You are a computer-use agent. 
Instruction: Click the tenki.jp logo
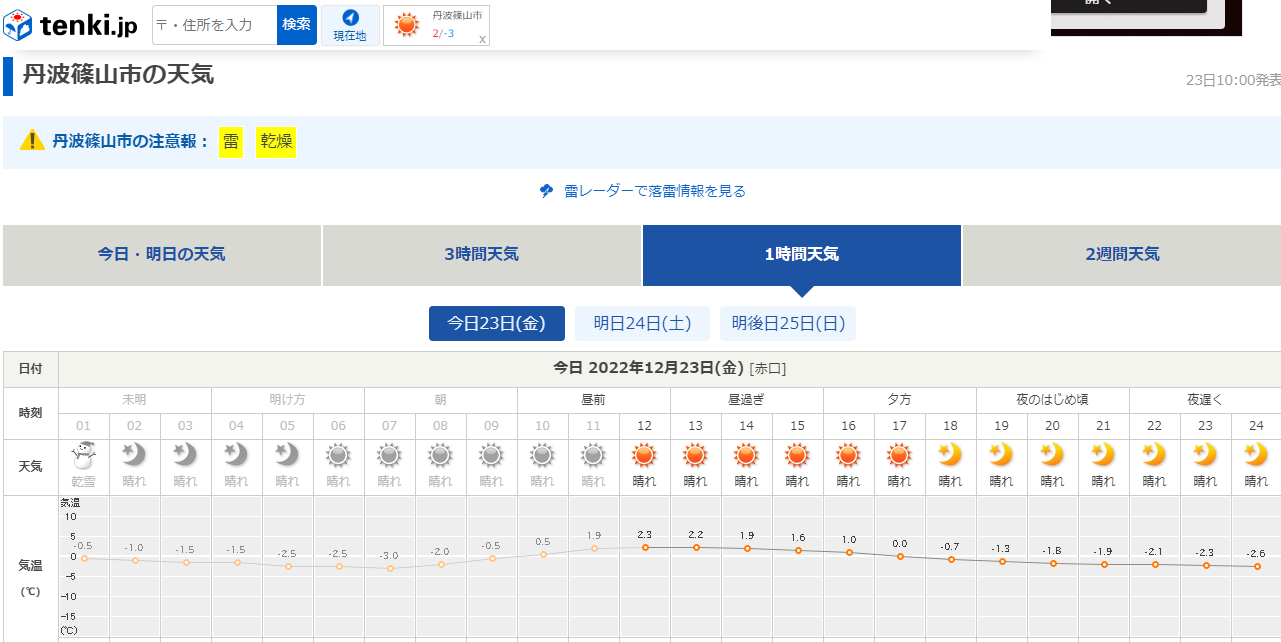[x=72, y=25]
